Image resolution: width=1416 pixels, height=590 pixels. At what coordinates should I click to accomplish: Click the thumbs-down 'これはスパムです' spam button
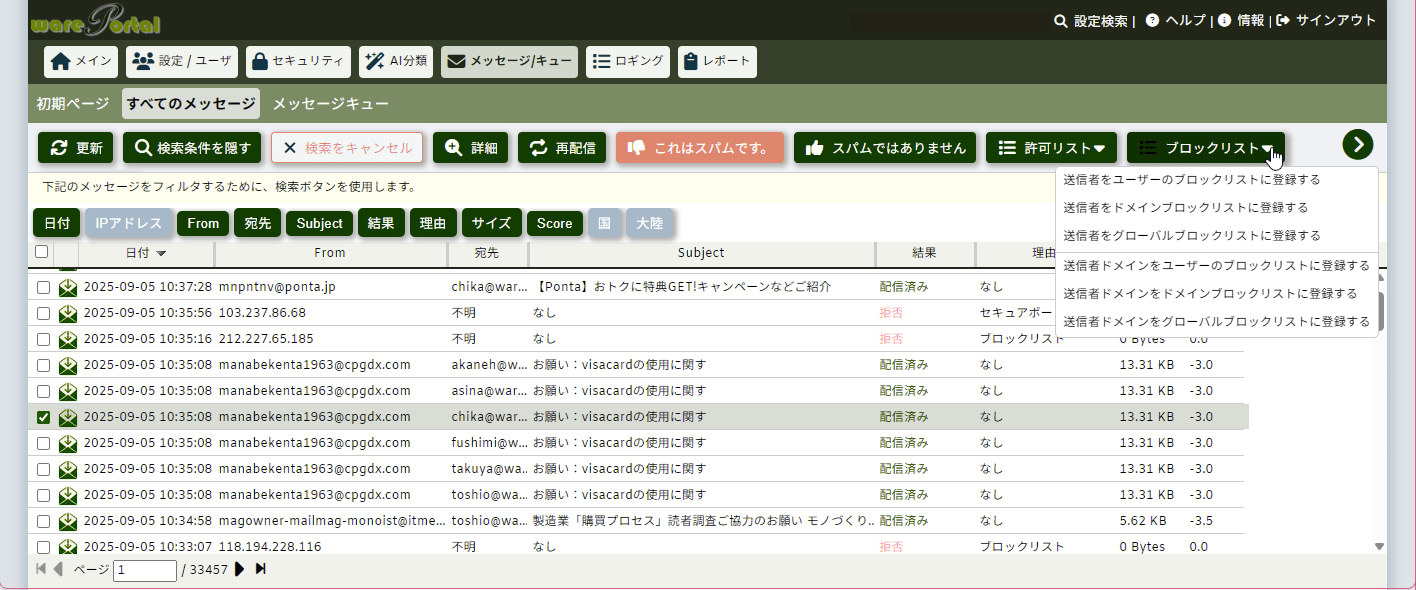pyautogui.click(x=699, y=148)
